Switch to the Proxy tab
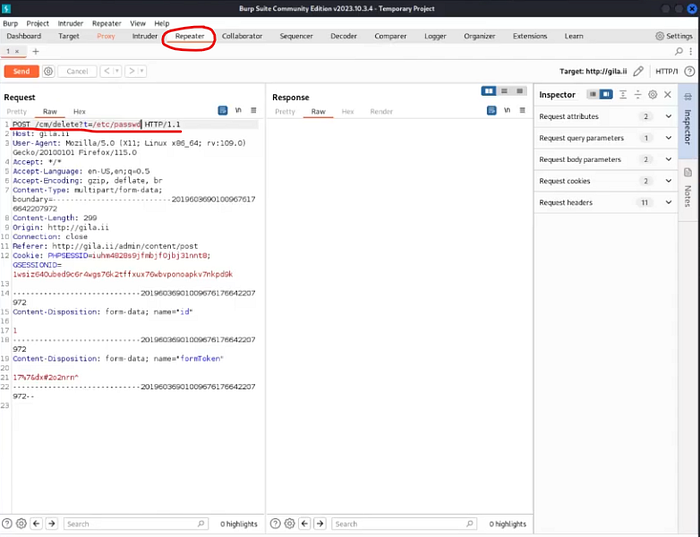Screen dimensions: 700x537 coord(106,36)
